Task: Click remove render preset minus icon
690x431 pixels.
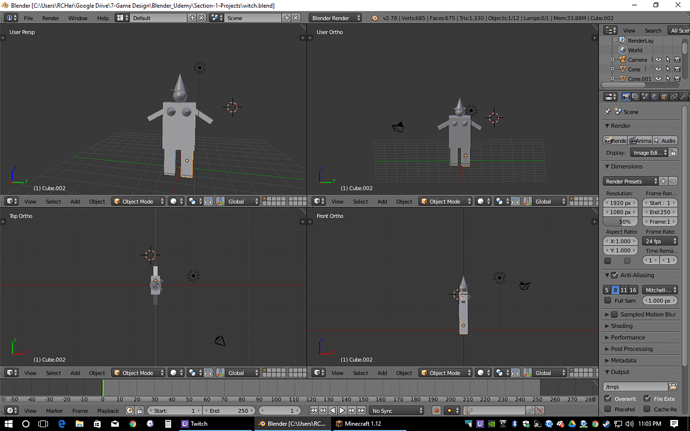Action: 673,181
